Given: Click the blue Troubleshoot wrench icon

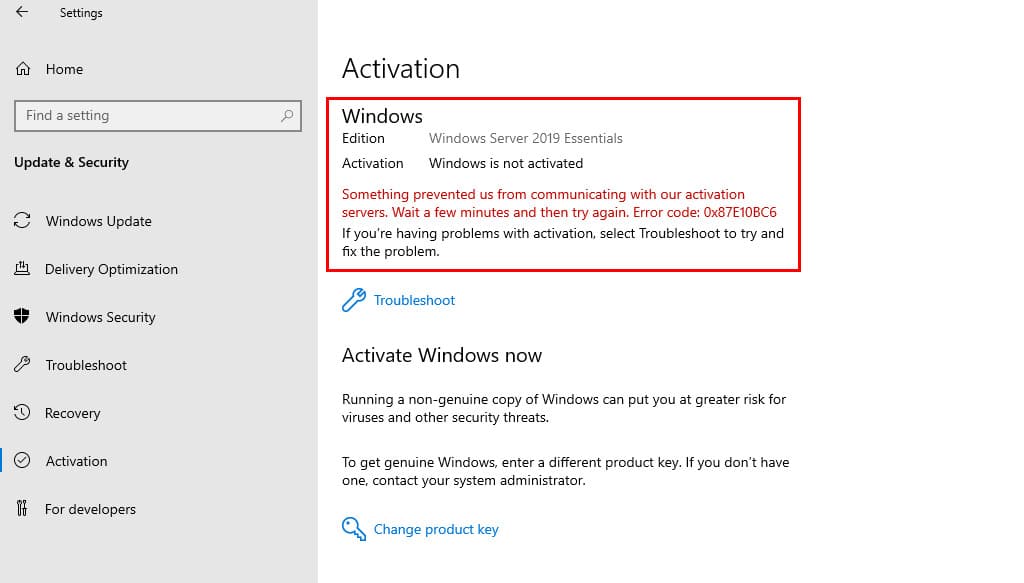Looking at the screenshot, I should (x=353, y=300).
